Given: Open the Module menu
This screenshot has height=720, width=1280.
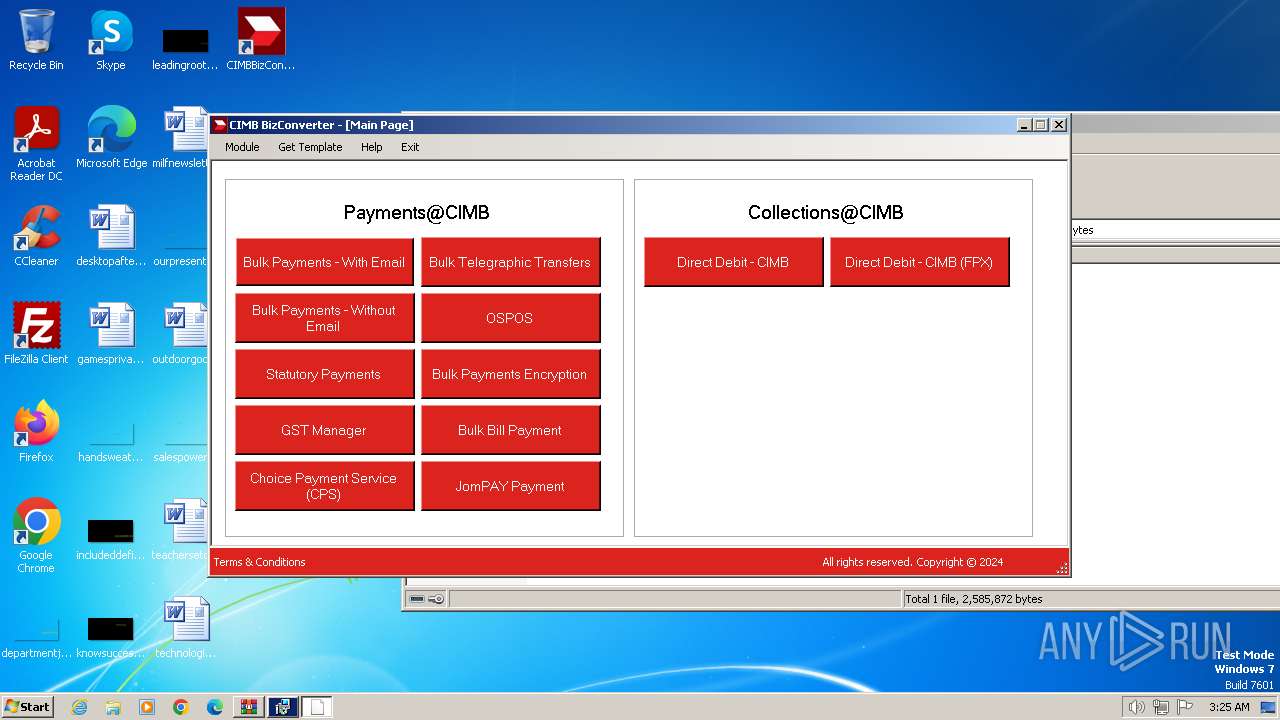Looking at the screenshot, I should click(x=242, y=147).
